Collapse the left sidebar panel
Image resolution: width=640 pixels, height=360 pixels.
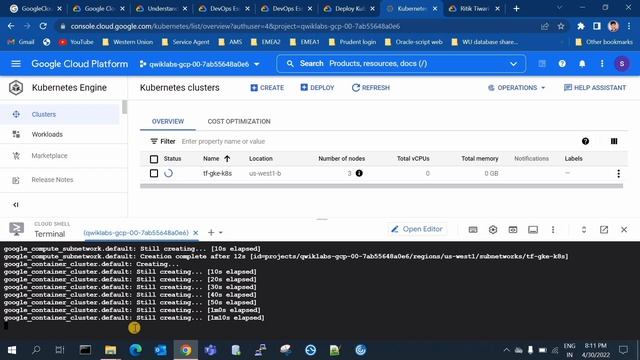pos(16,204)
